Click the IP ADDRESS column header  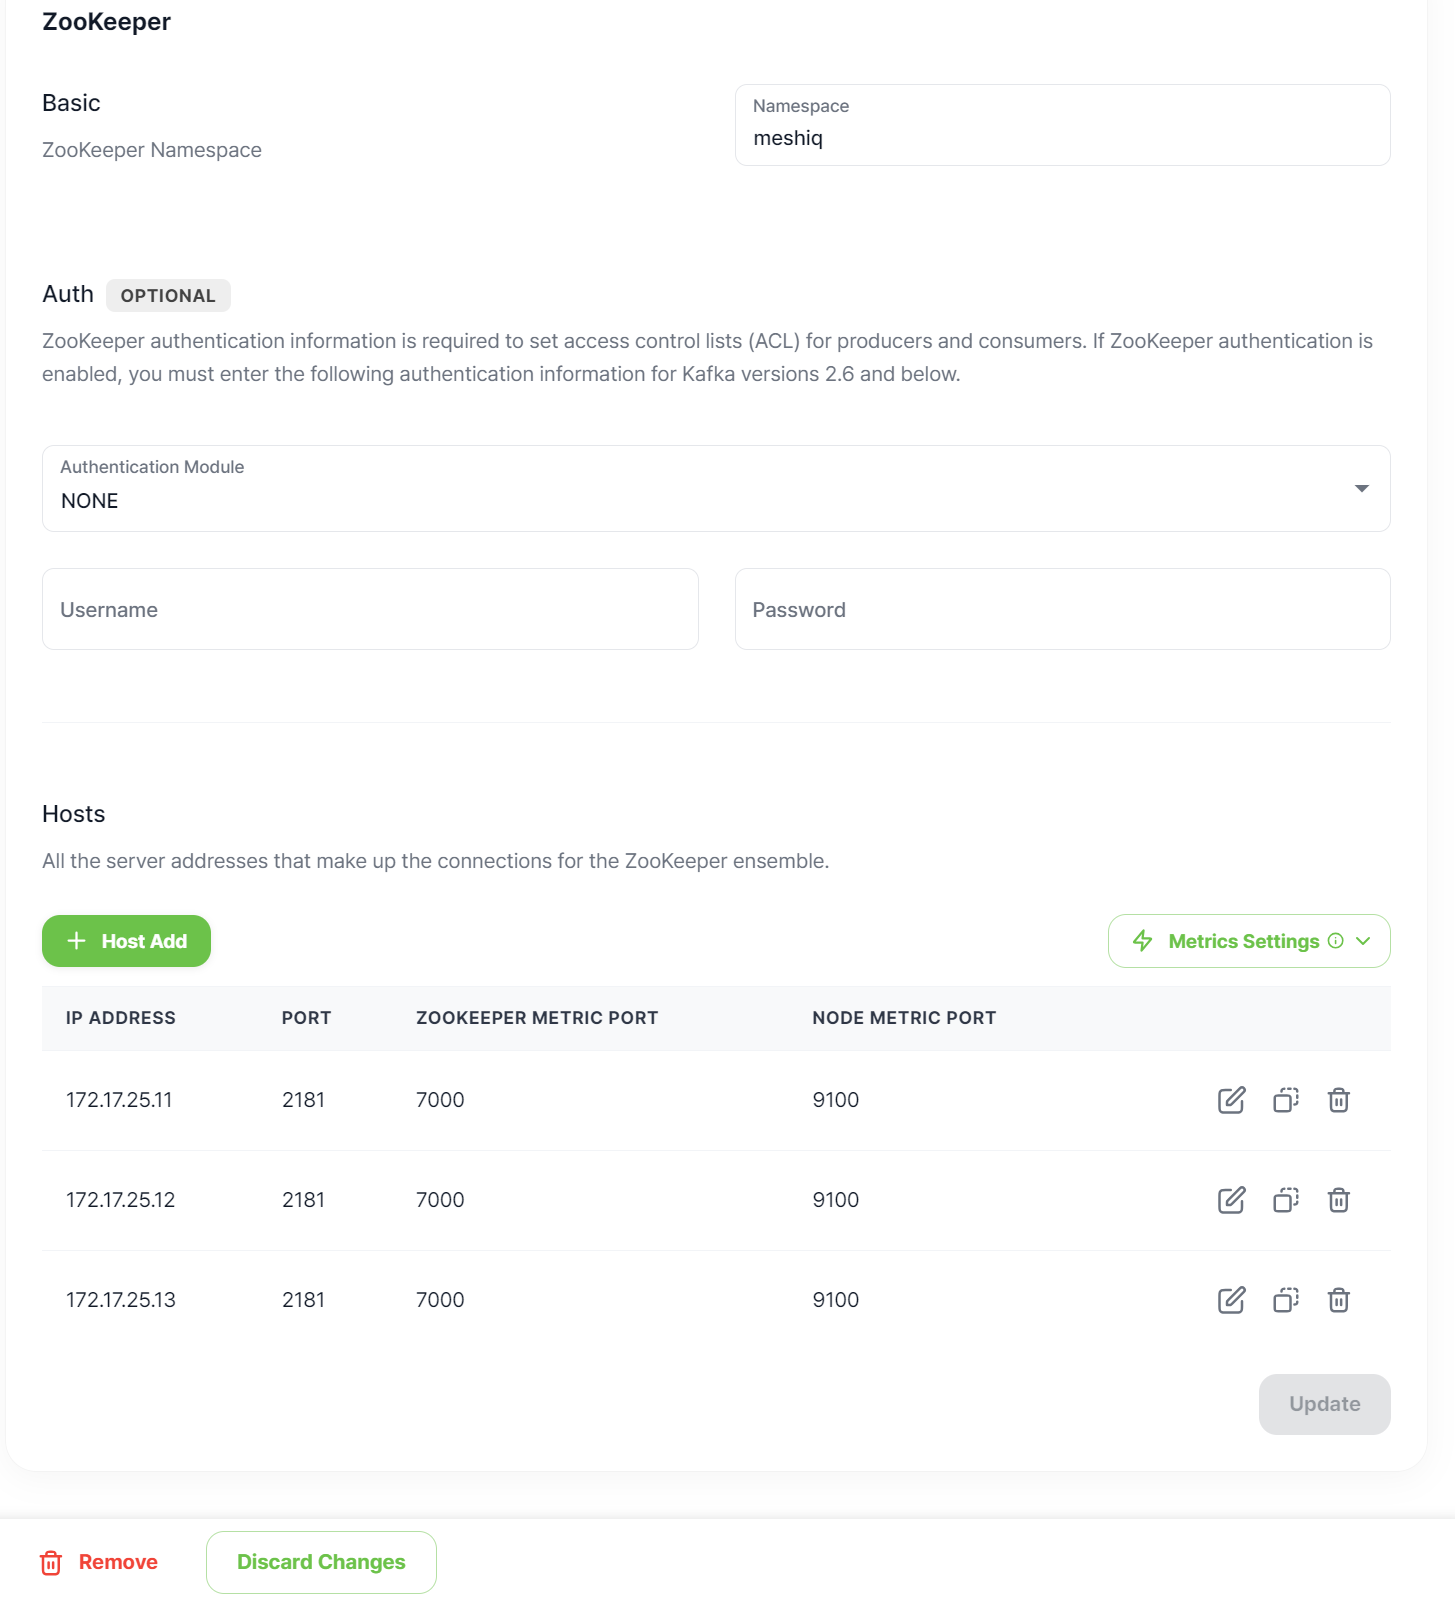[120, 1018]
